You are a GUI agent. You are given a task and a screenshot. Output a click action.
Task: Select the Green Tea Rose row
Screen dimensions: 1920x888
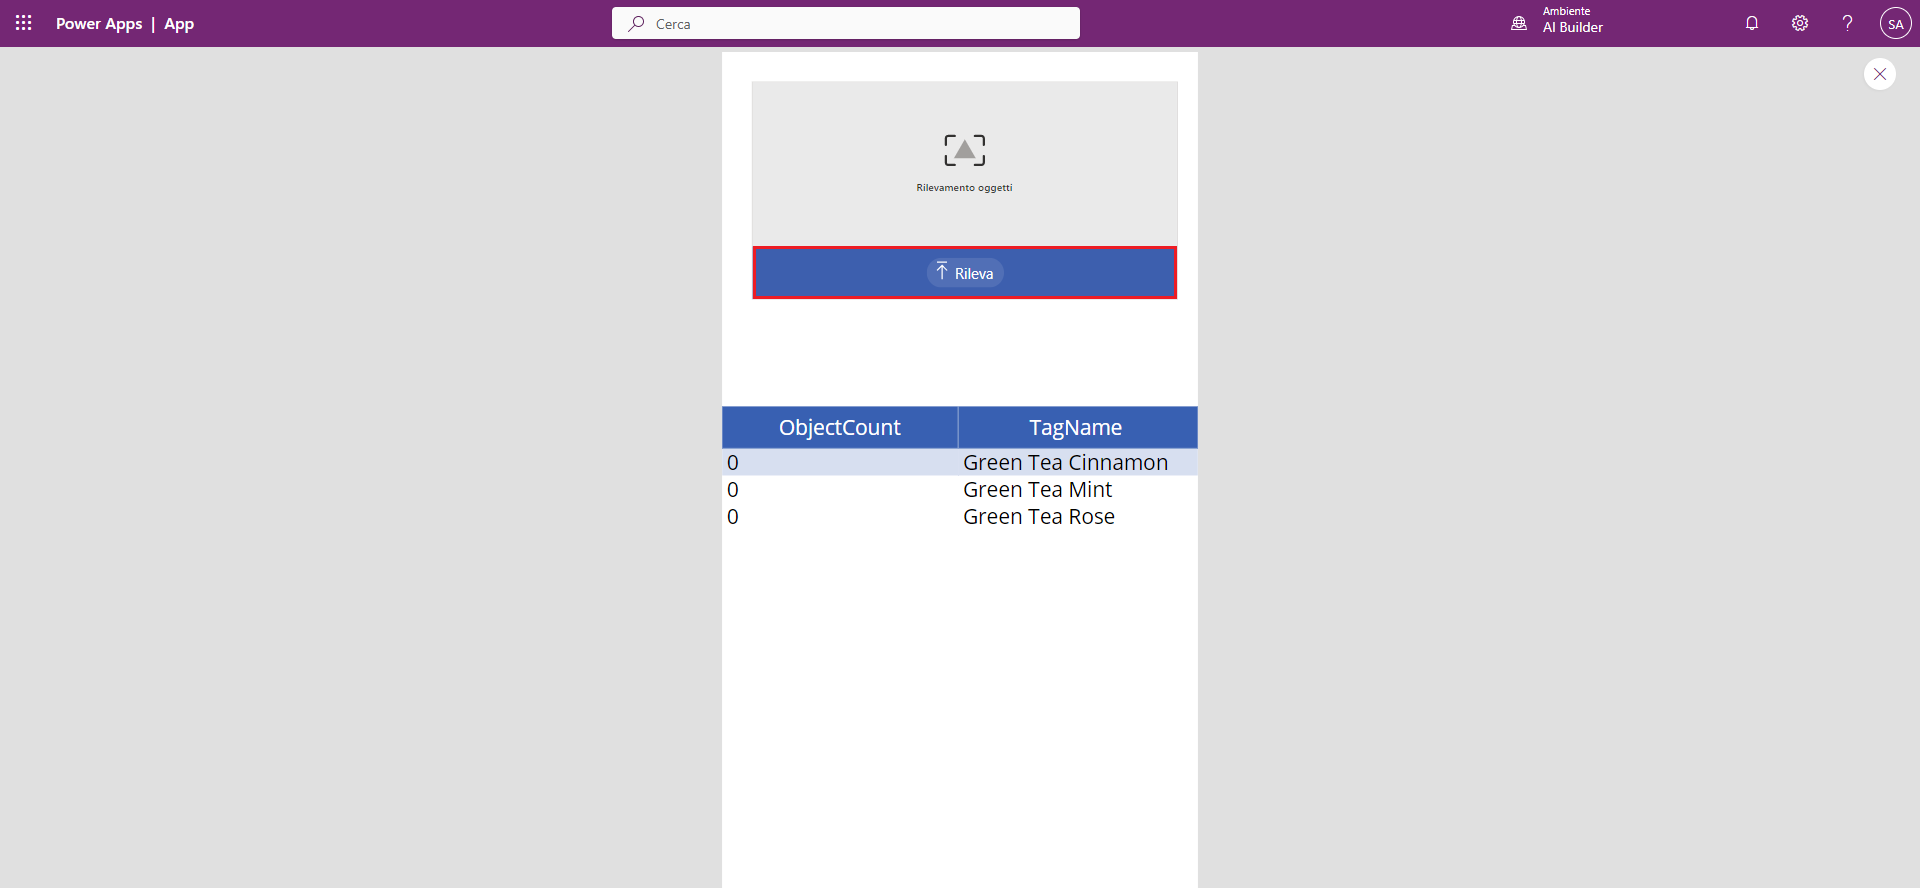(1038, 516)
